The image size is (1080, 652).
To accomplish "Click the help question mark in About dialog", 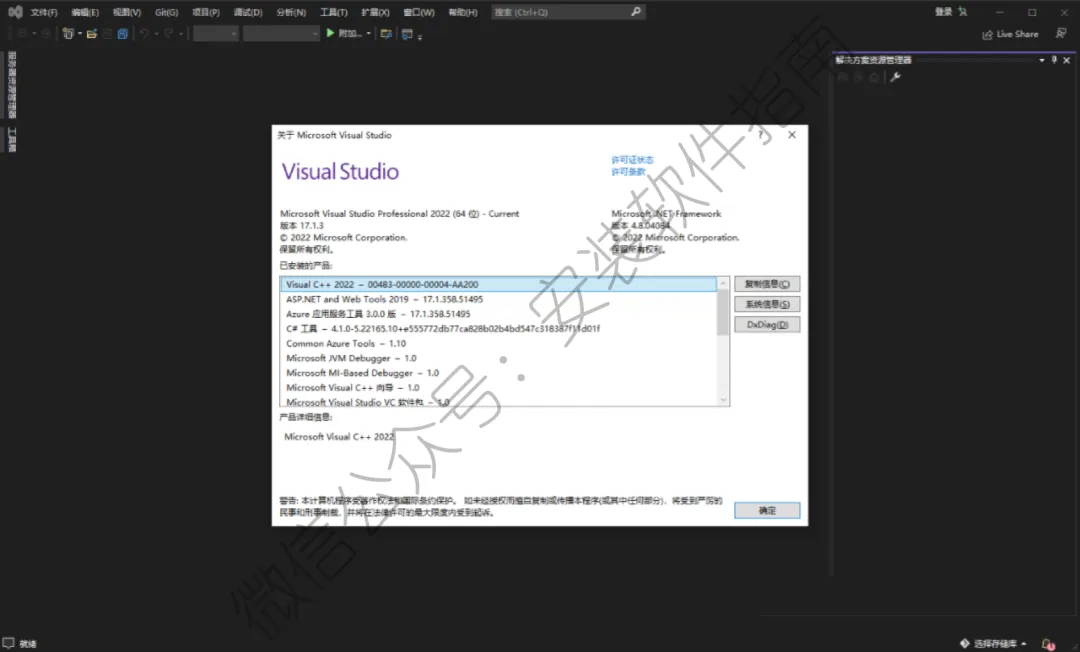I will click(x=760, y=135).
